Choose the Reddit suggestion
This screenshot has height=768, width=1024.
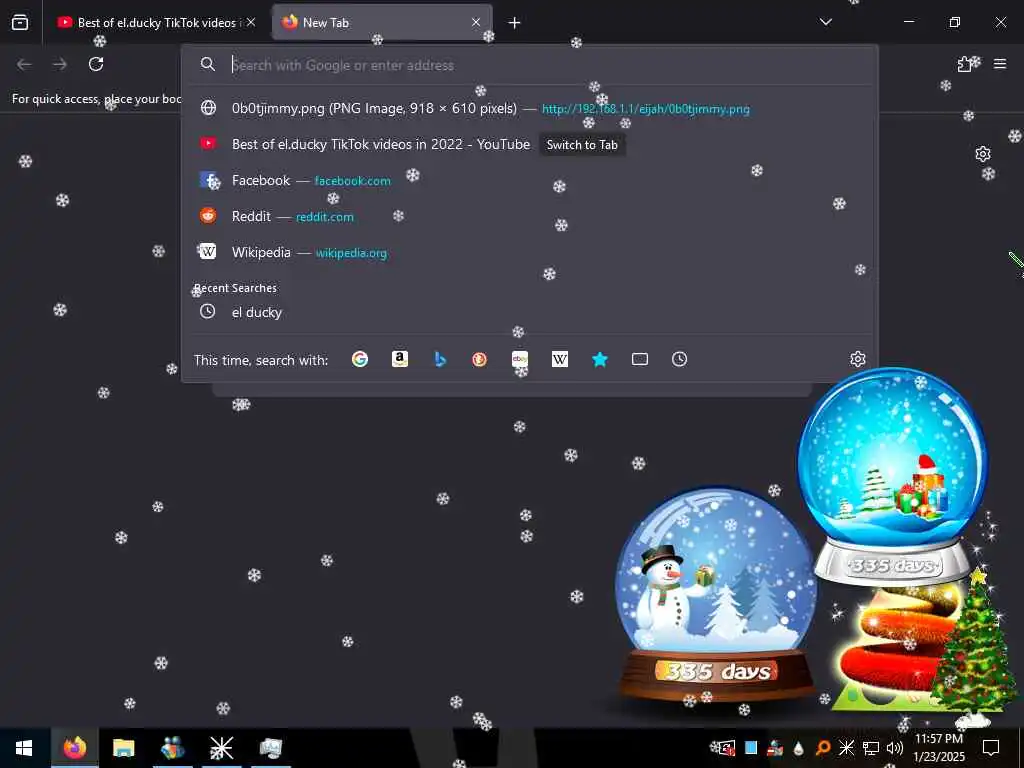[x=530, y=216]
